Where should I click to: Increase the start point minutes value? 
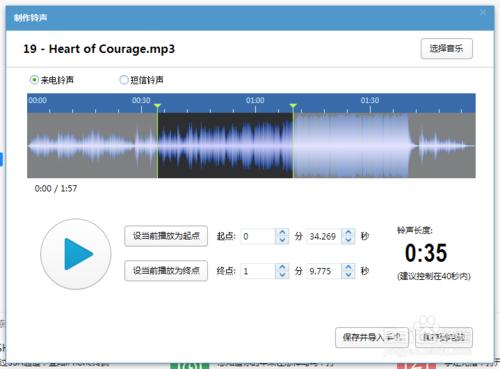pyautogui.click(x=282, y=233)
